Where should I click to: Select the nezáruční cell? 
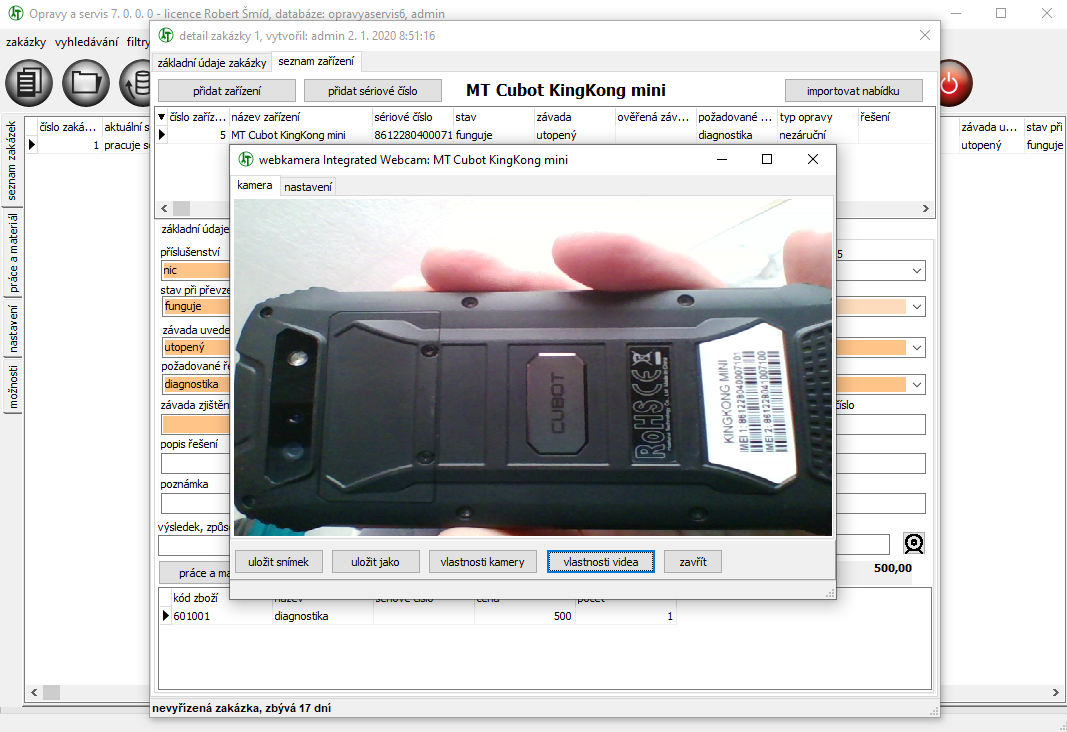(x=818, y=135)
